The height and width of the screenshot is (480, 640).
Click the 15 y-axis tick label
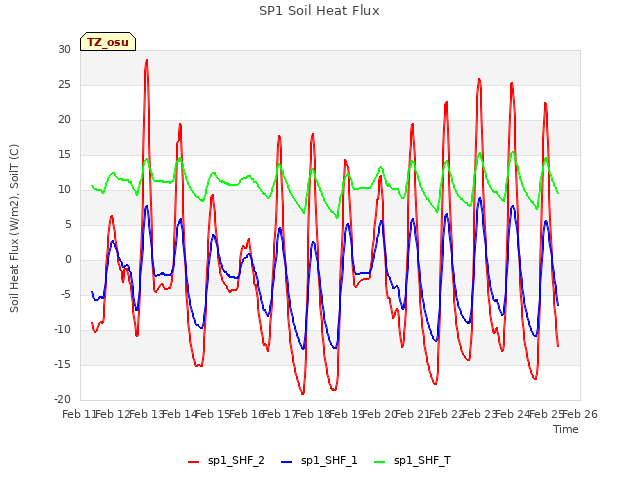coord(64,154)
